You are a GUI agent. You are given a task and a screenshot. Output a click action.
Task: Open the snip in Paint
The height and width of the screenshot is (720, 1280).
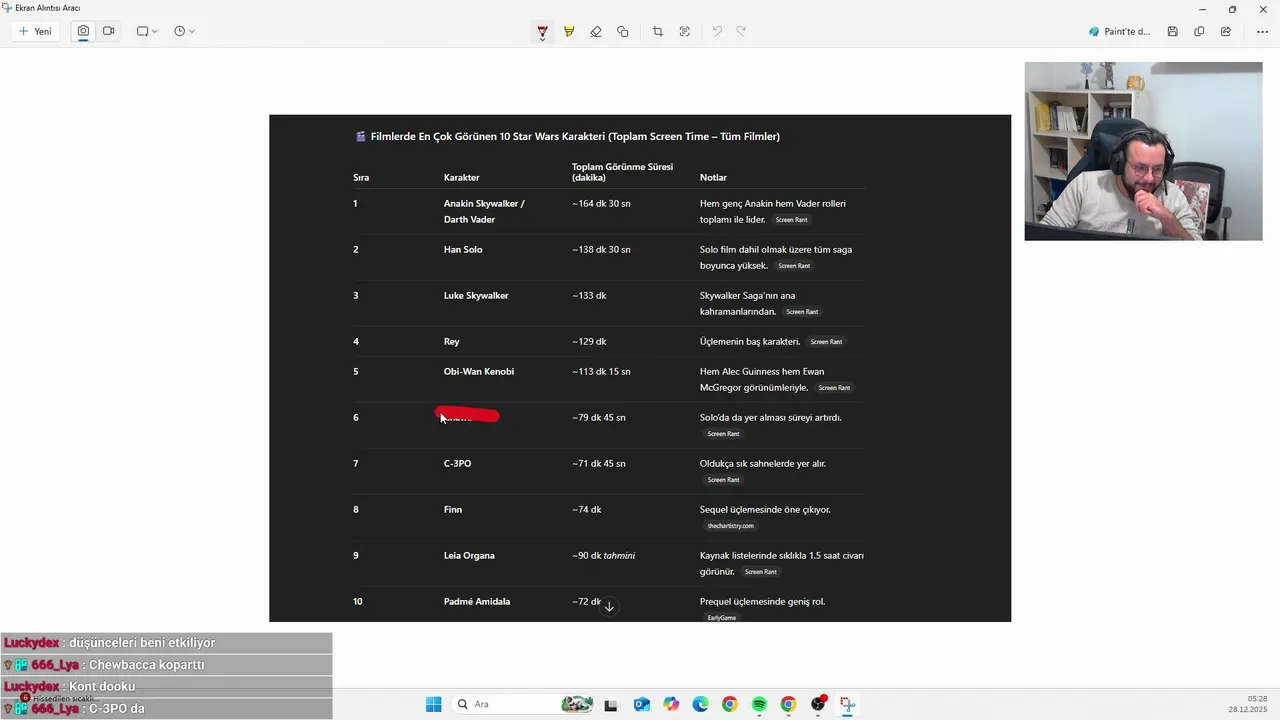(1120, 32)
